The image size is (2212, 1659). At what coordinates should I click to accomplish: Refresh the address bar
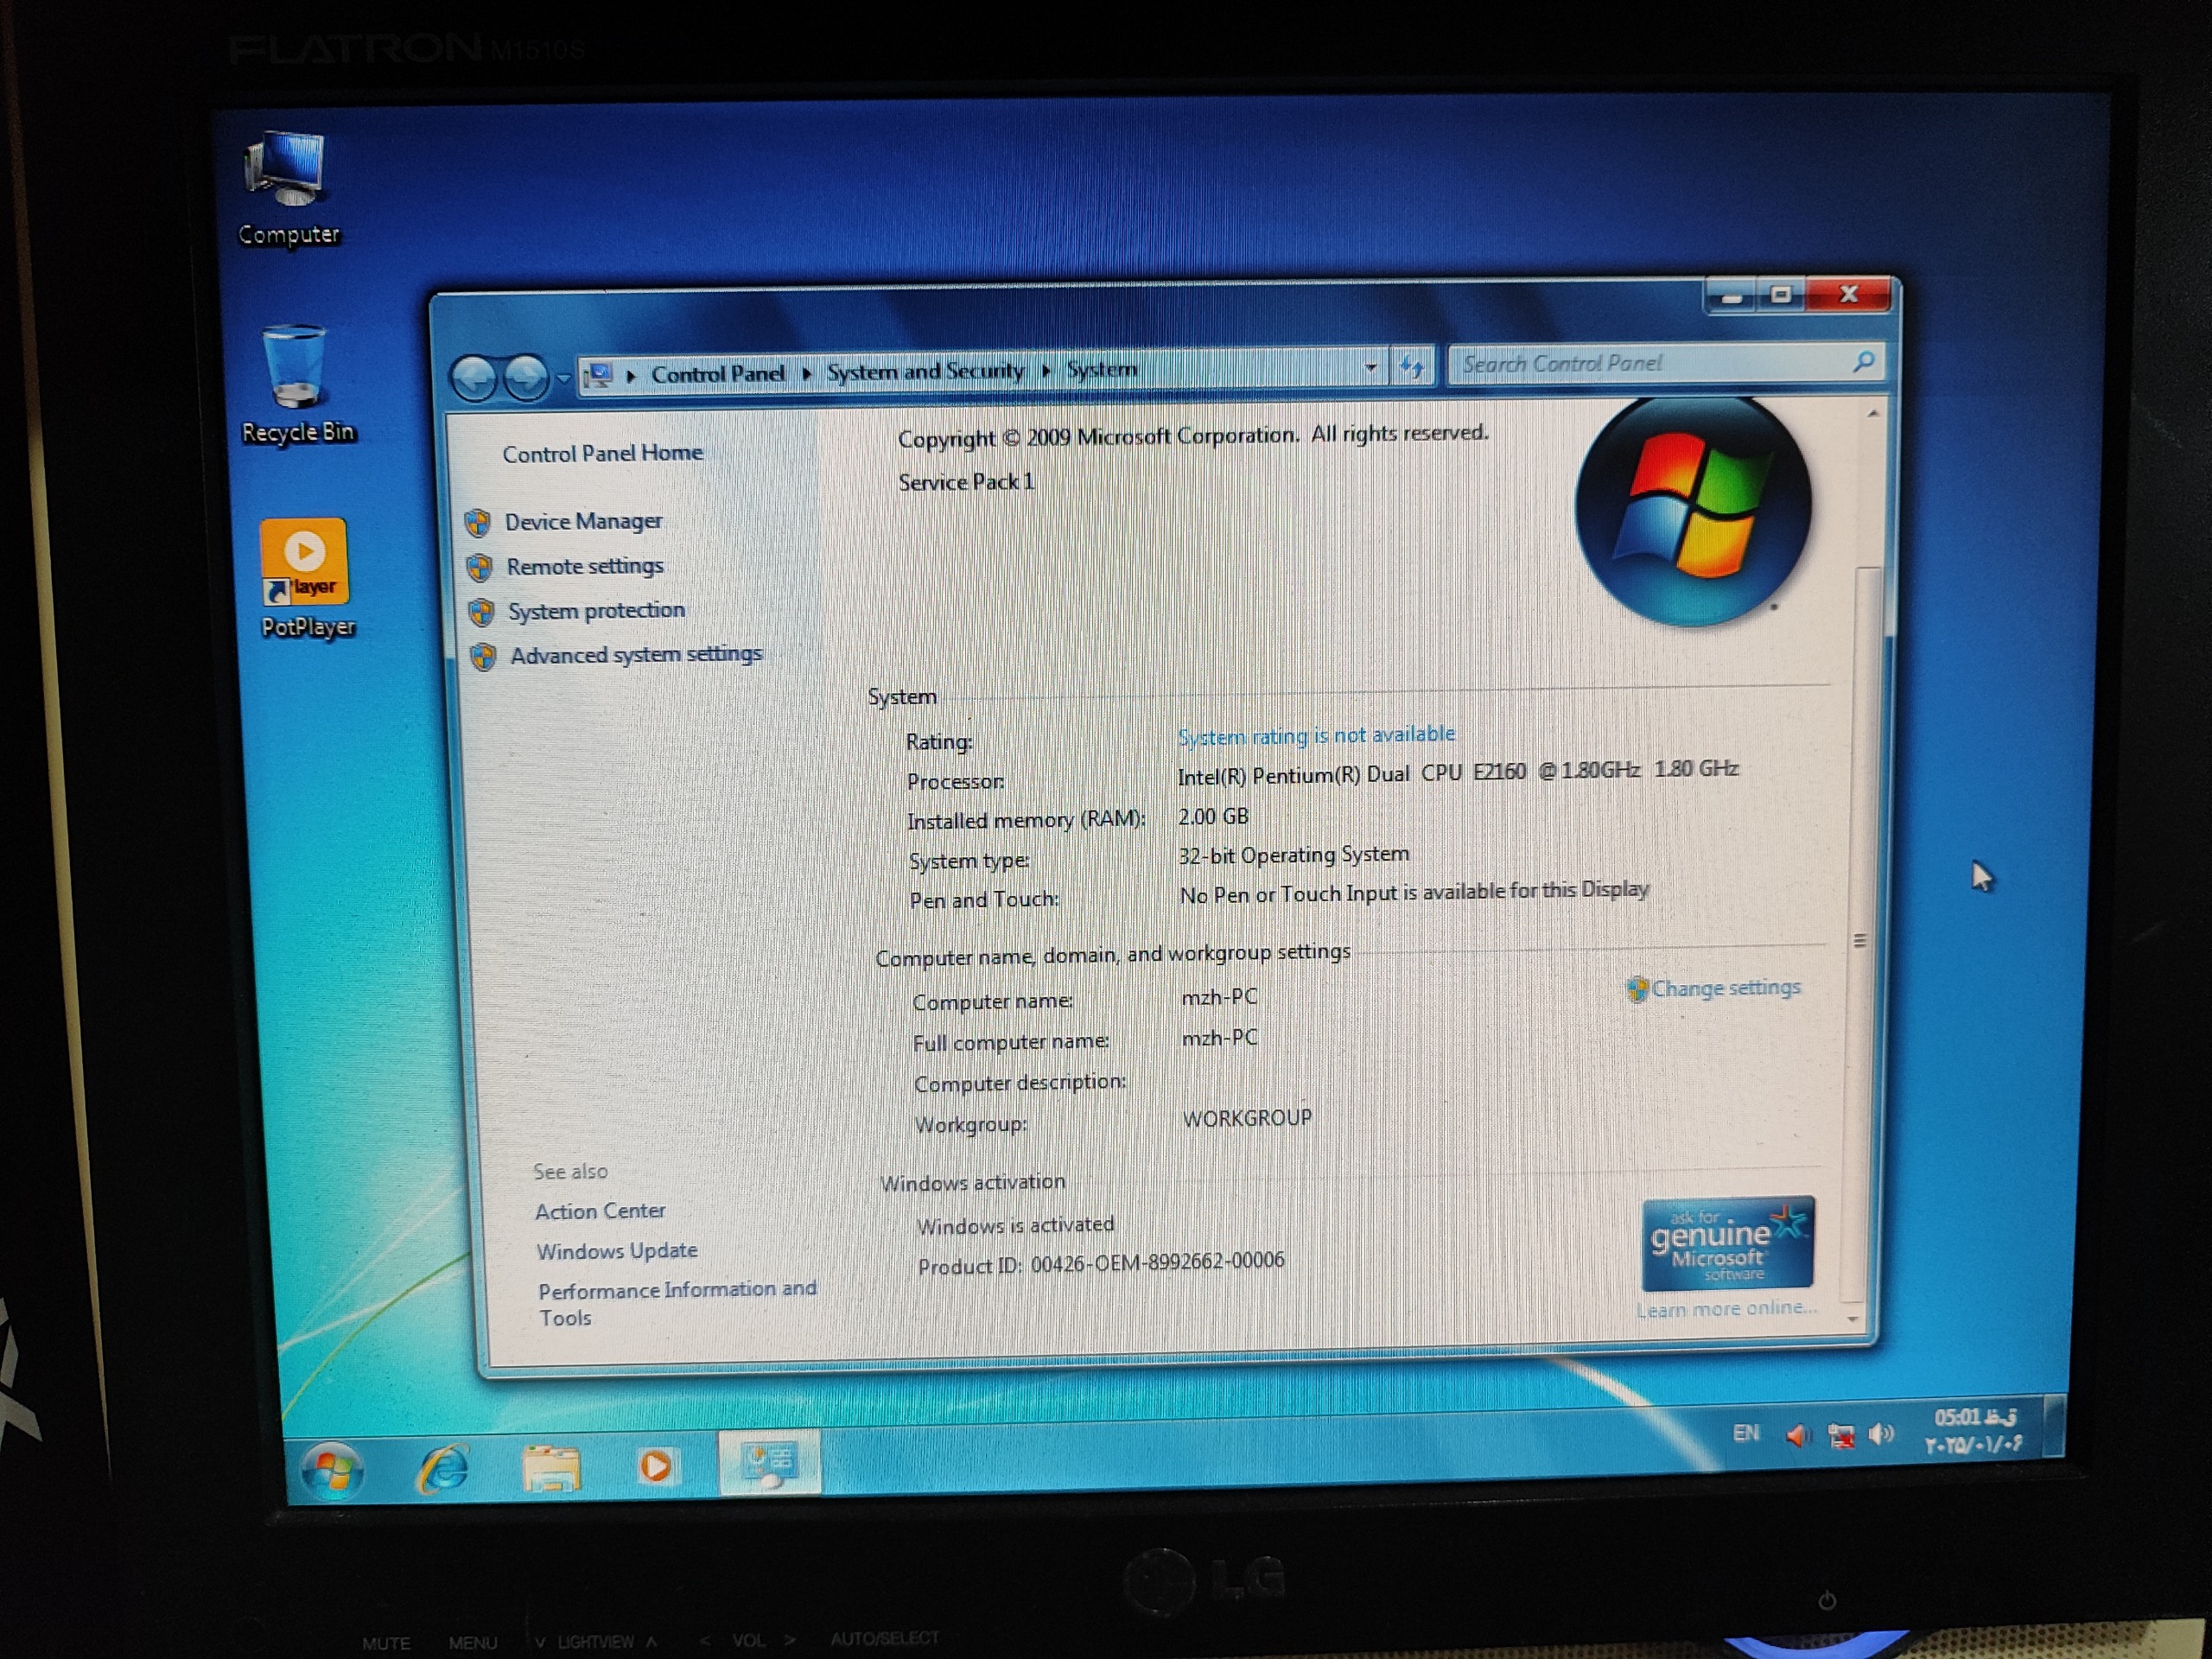1412,366
